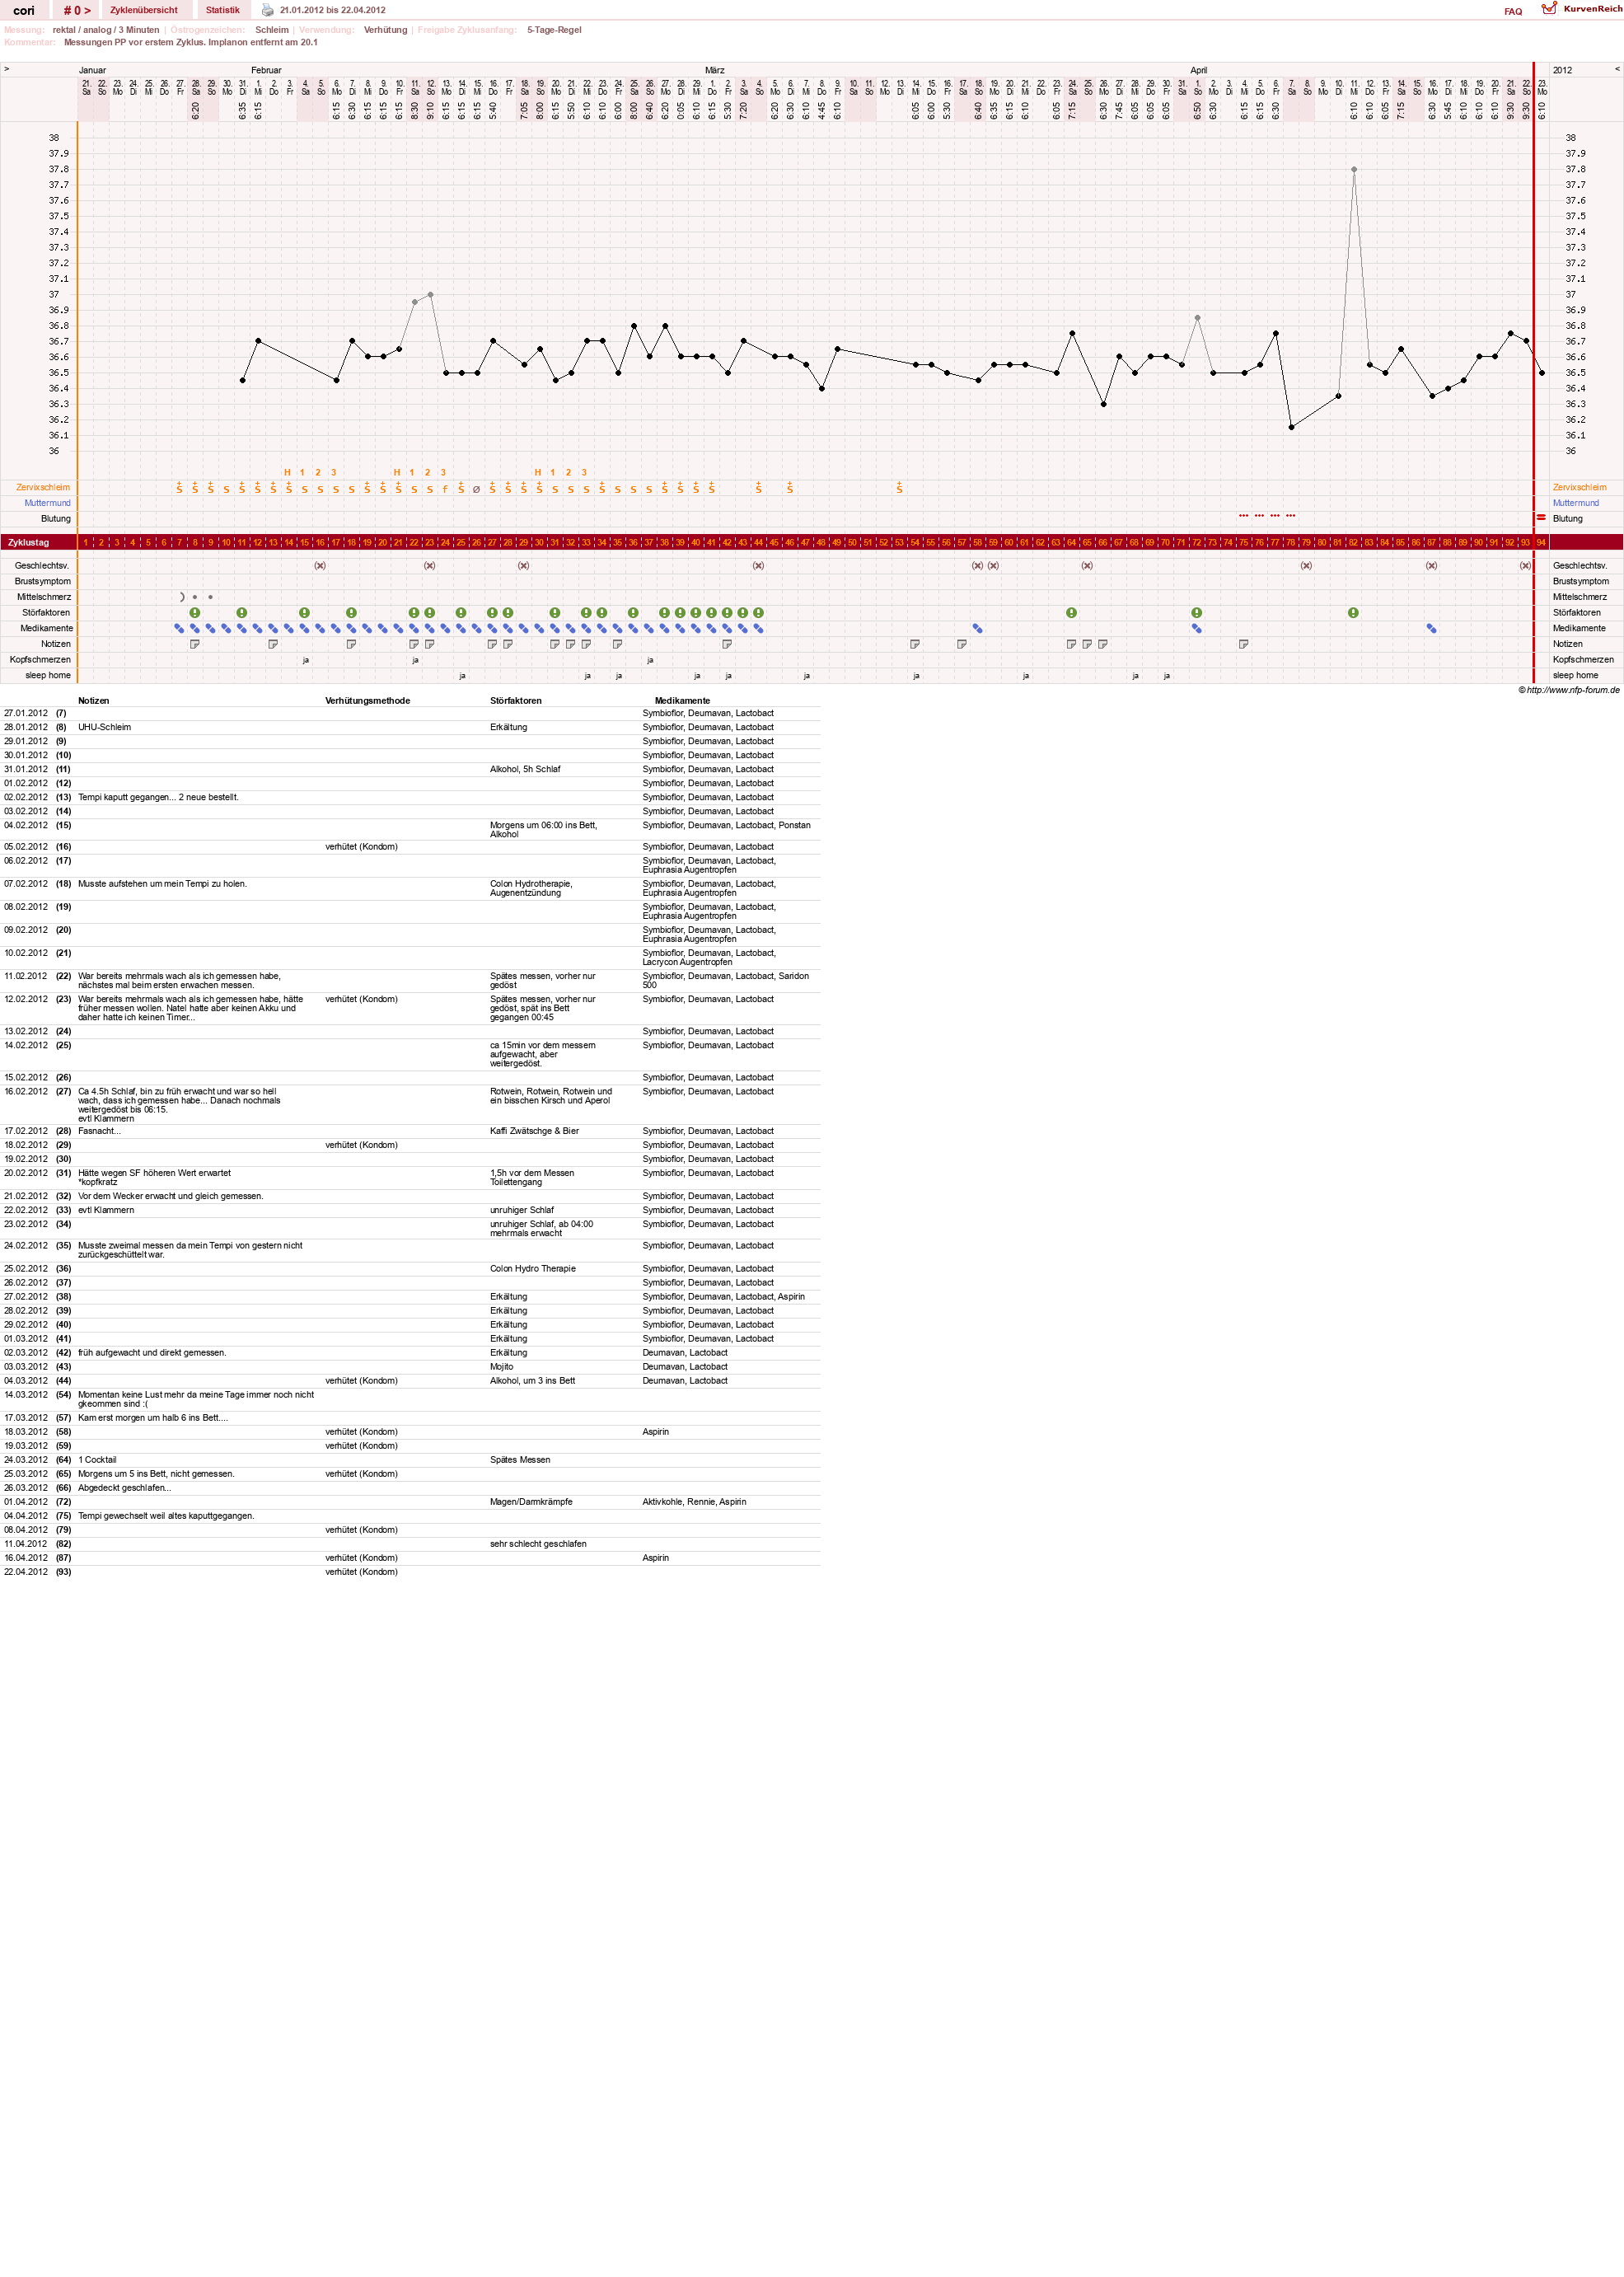Click the KurvenReich text link
The height and width of the screenshot is (2277, 1624).
point(1593,9)
